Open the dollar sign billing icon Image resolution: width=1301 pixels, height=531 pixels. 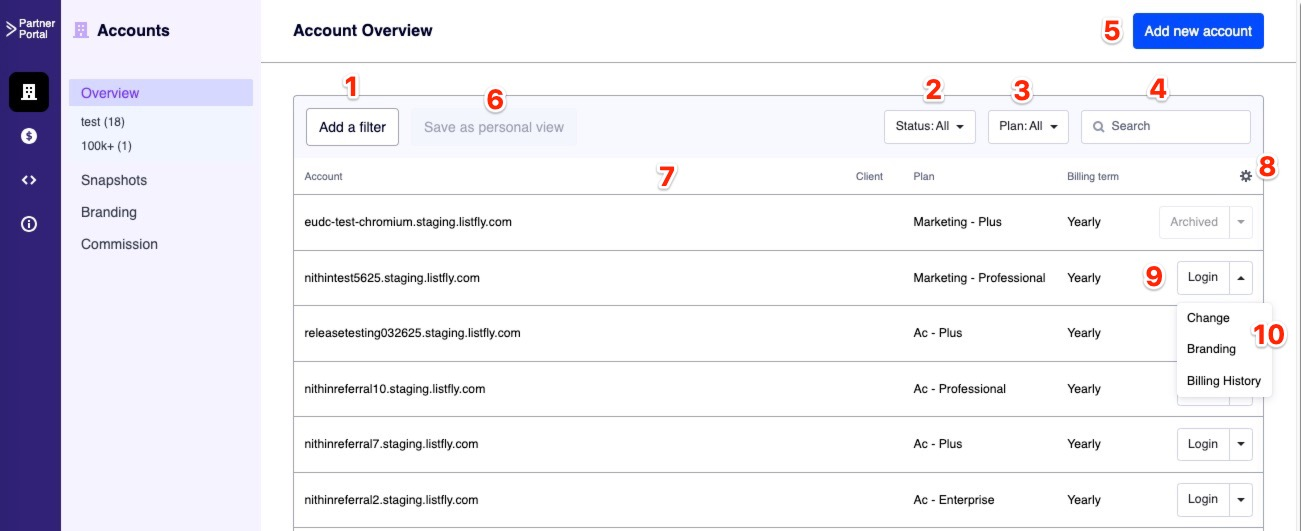(x=29, y=136)
